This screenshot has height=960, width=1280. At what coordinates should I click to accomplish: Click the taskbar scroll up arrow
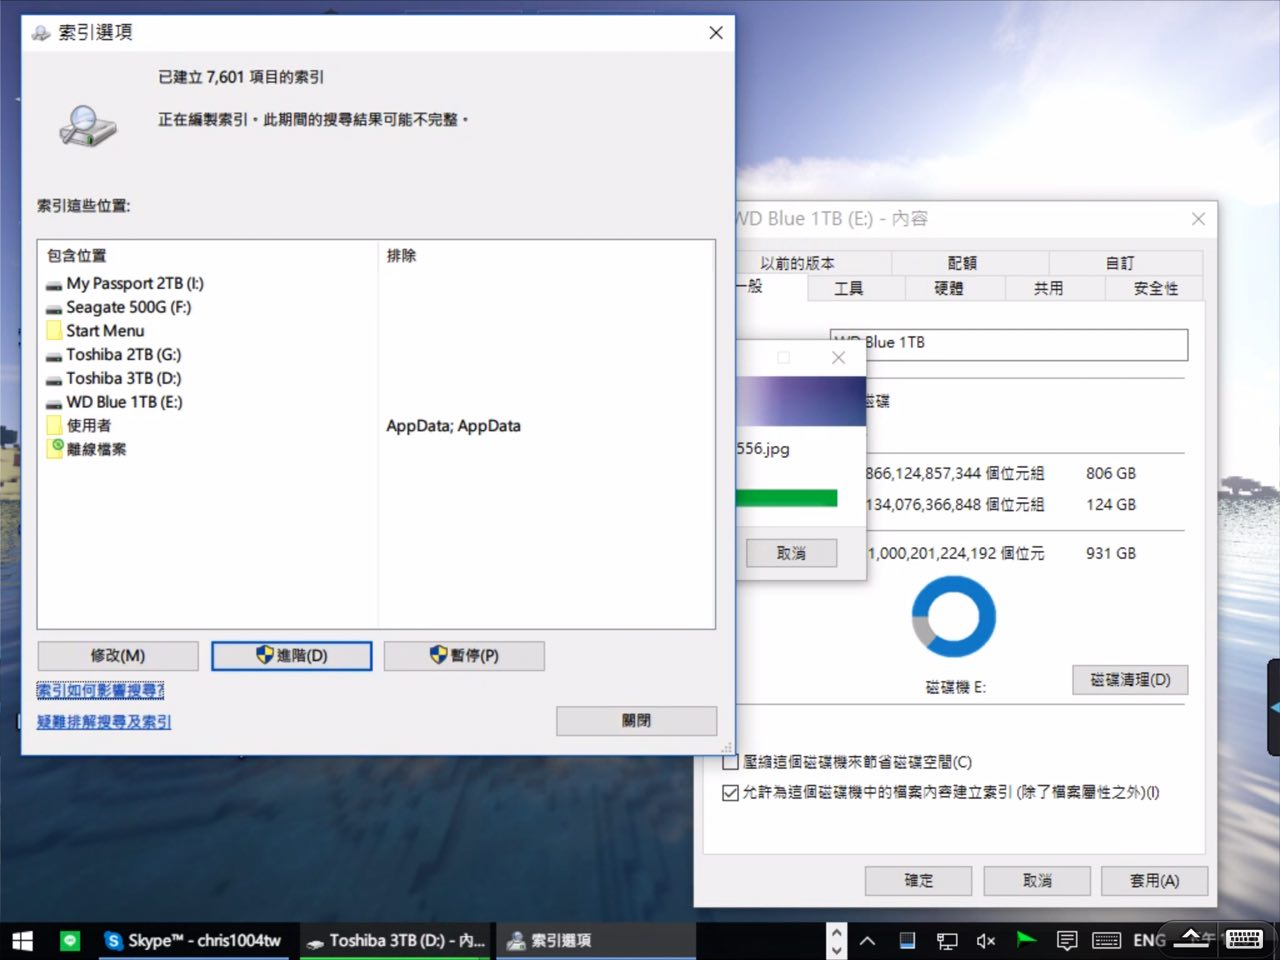[x=836, y=932]
